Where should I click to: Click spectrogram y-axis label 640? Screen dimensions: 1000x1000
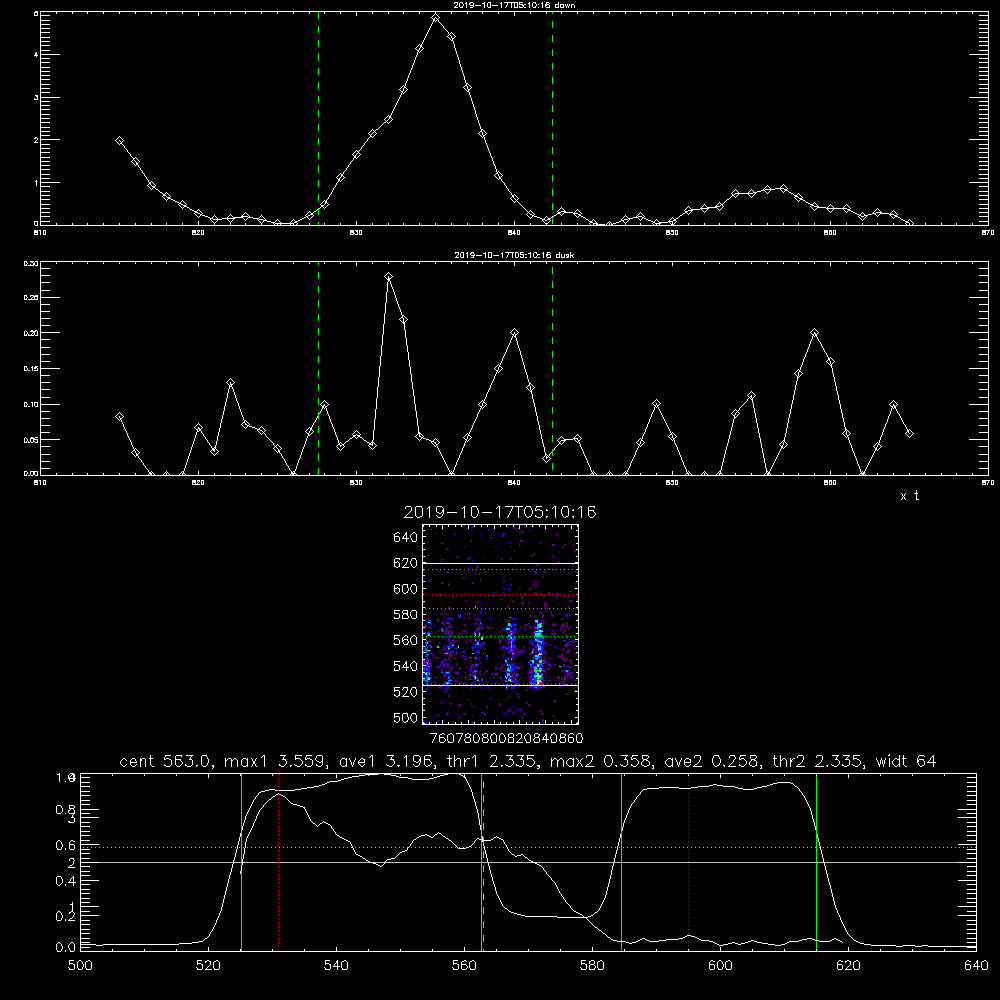tap(405, 538)
